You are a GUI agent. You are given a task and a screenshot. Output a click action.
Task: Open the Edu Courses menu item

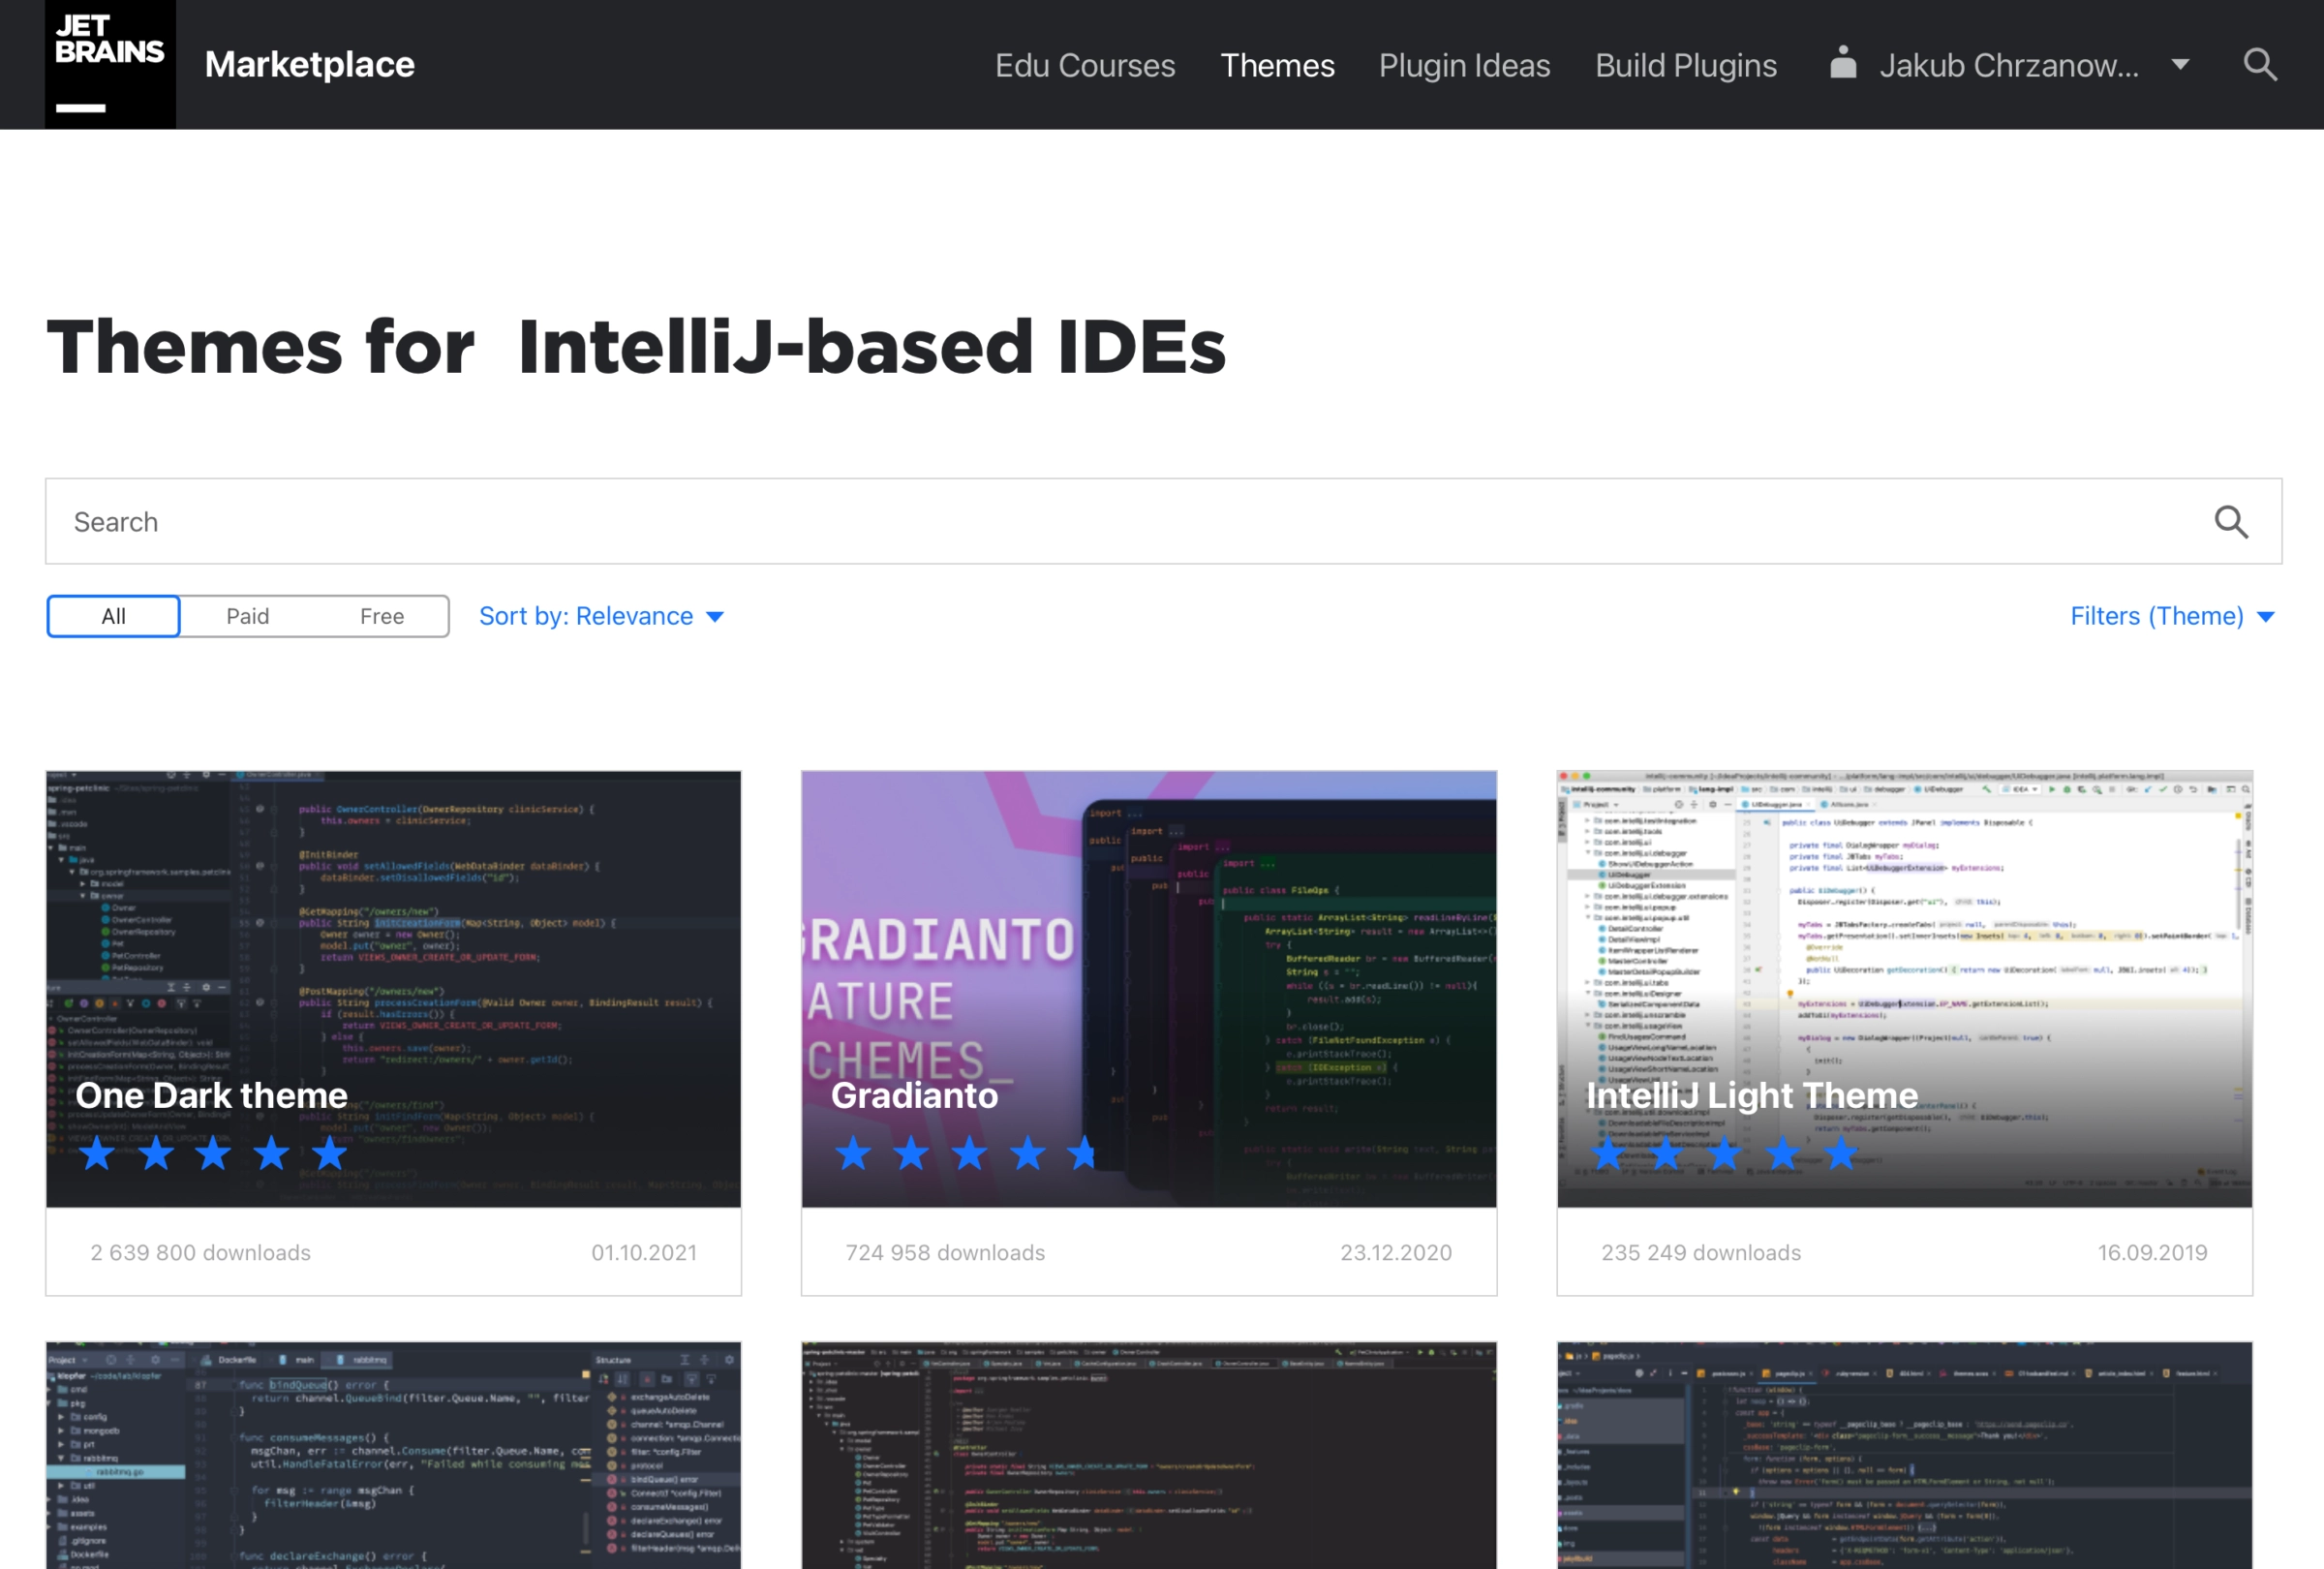(x=1085, y=63)
